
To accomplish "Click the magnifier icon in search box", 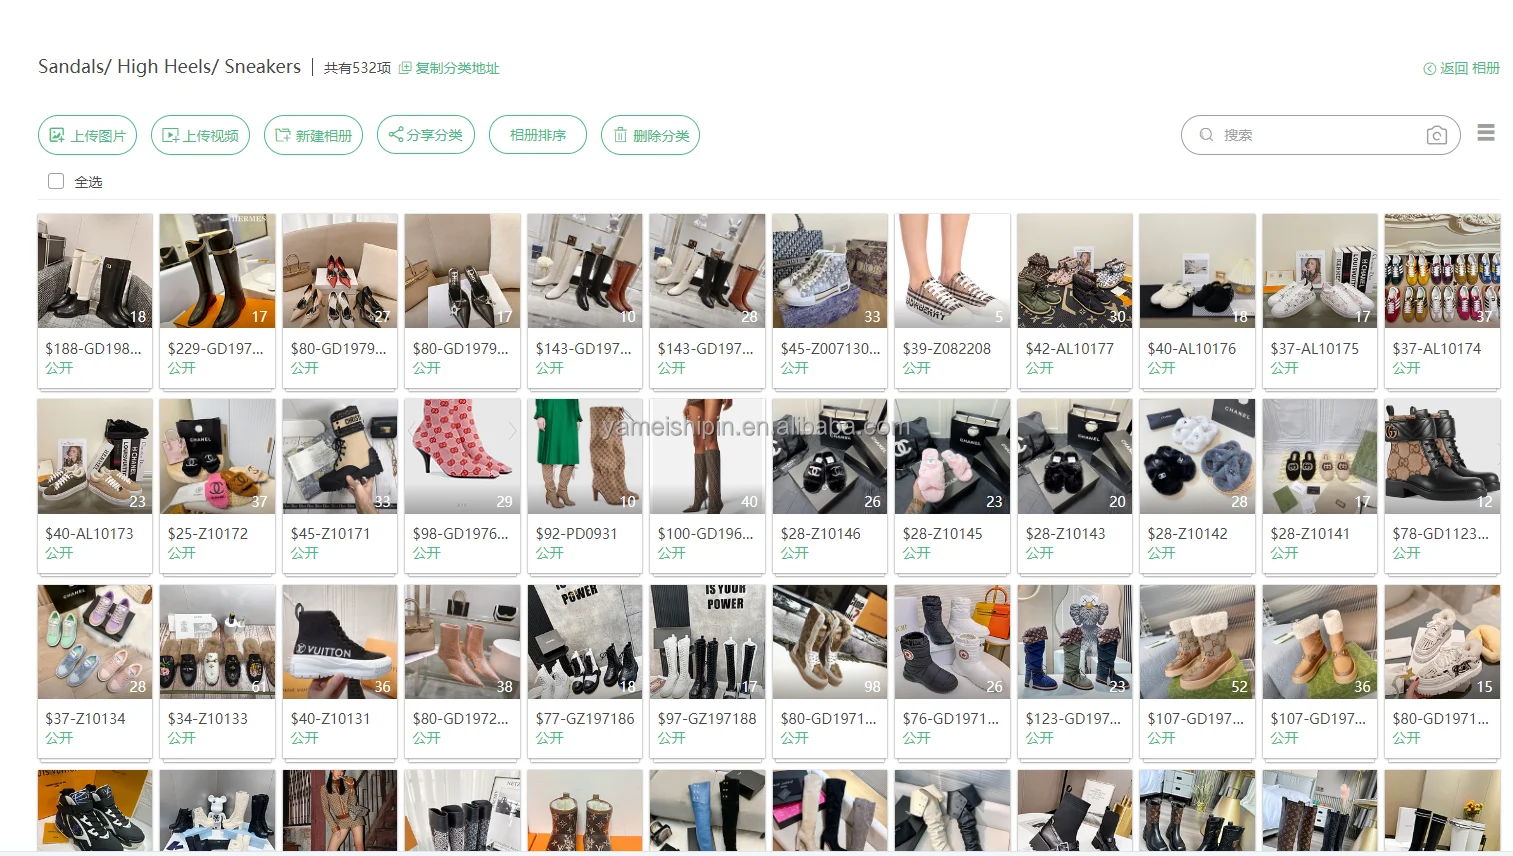I will tap(1207, 135).
